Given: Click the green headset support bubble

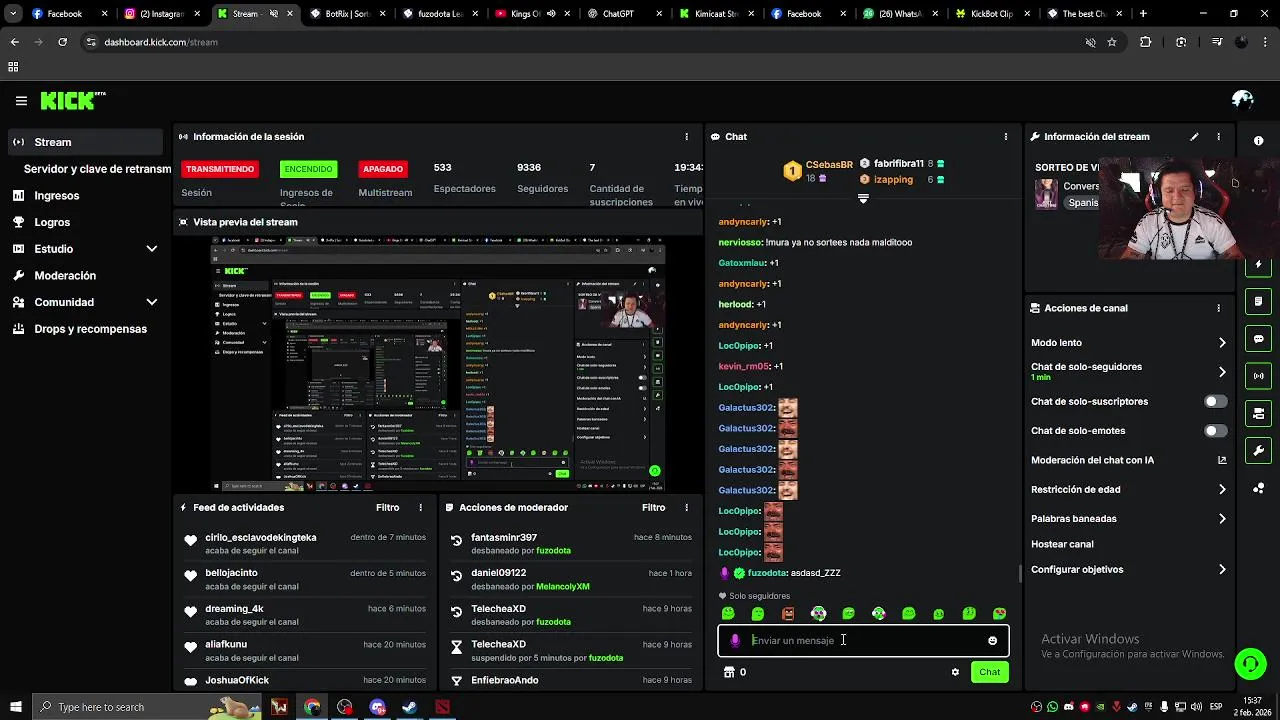Looking at the screenshot, I should click(1250, 664).
